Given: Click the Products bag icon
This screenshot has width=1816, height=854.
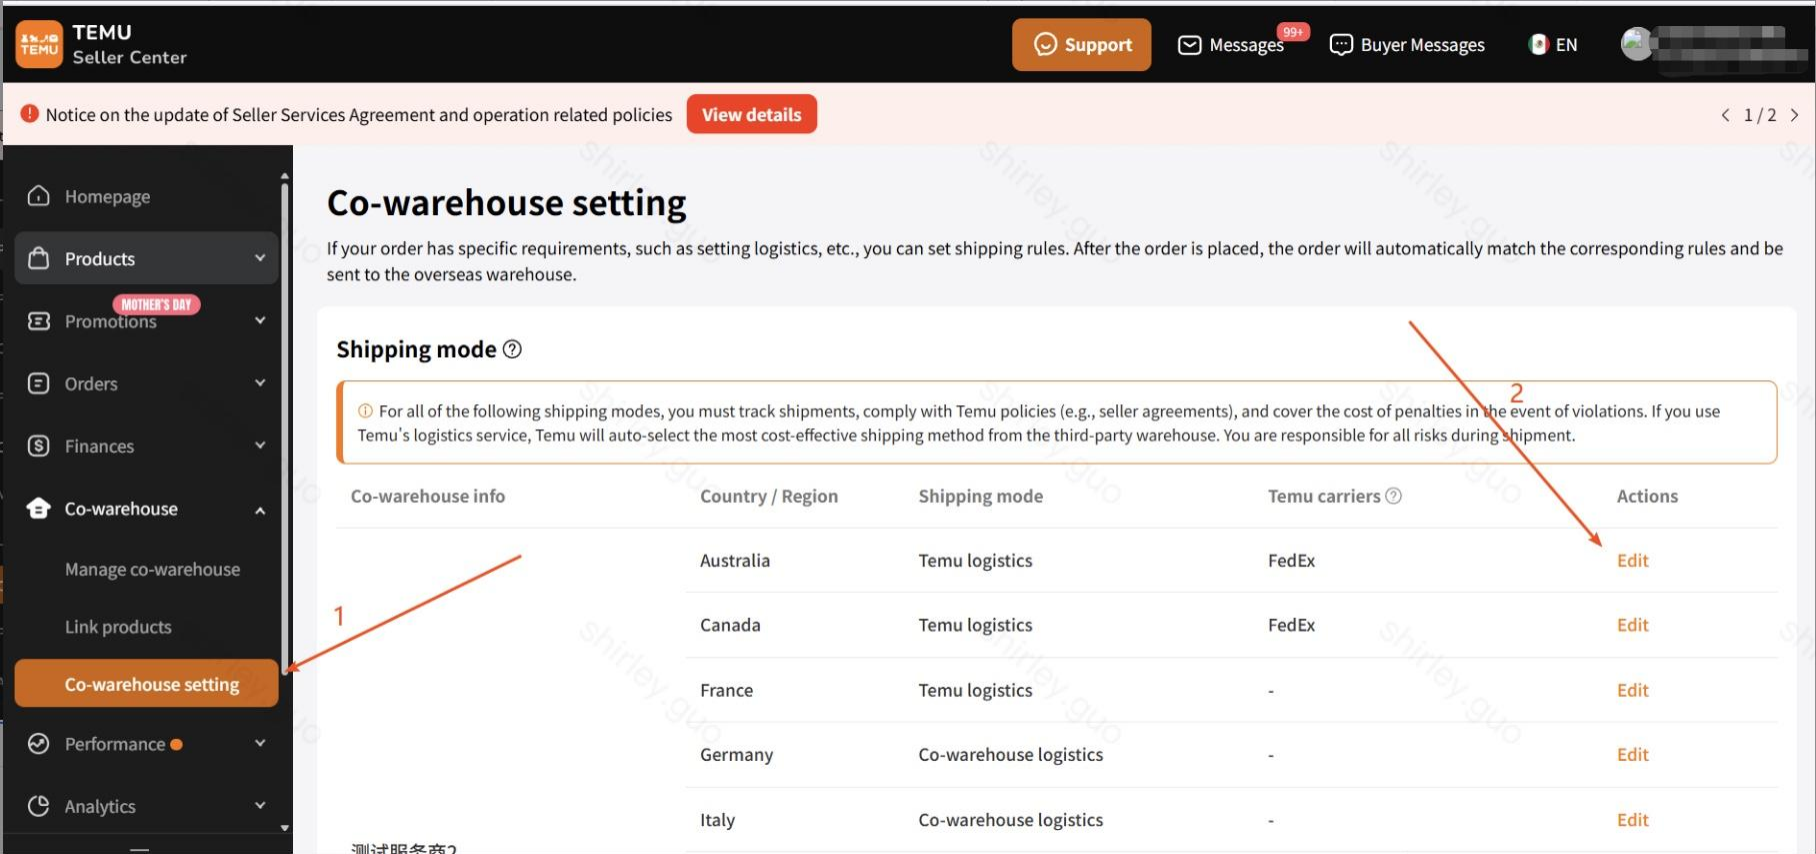Looking at the screenshot, I should click(x=39, y=258).
